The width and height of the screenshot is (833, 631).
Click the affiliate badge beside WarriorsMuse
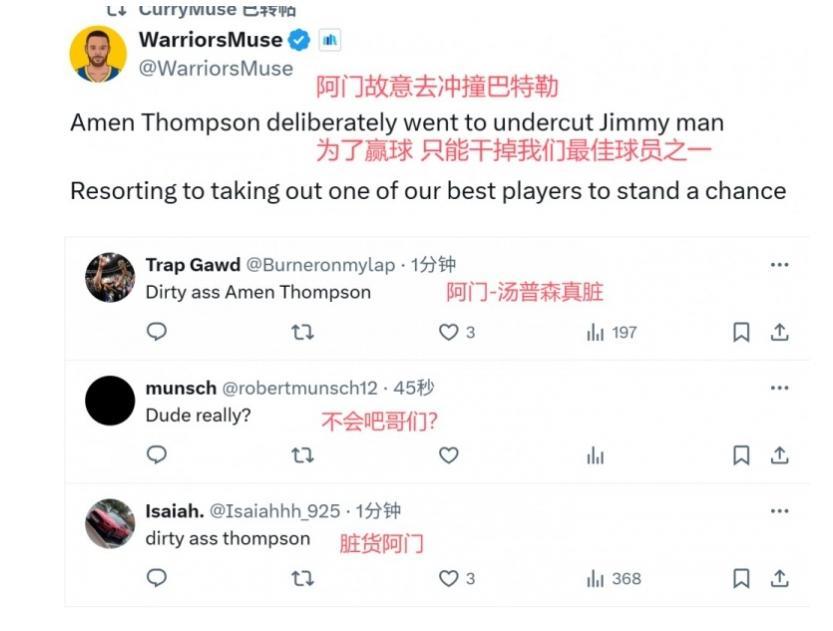(x=330, y=40)
